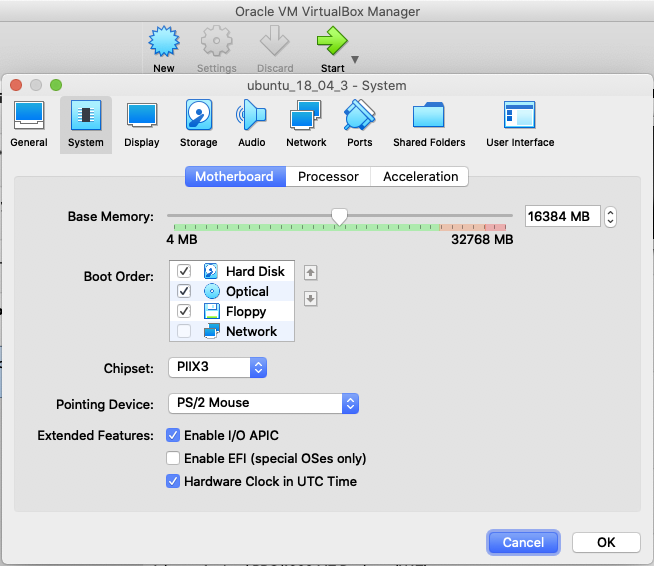Viewport: 654px width, 566px height.
Task: Open the Start button dropdown arrow
Action: click(355, 59)
